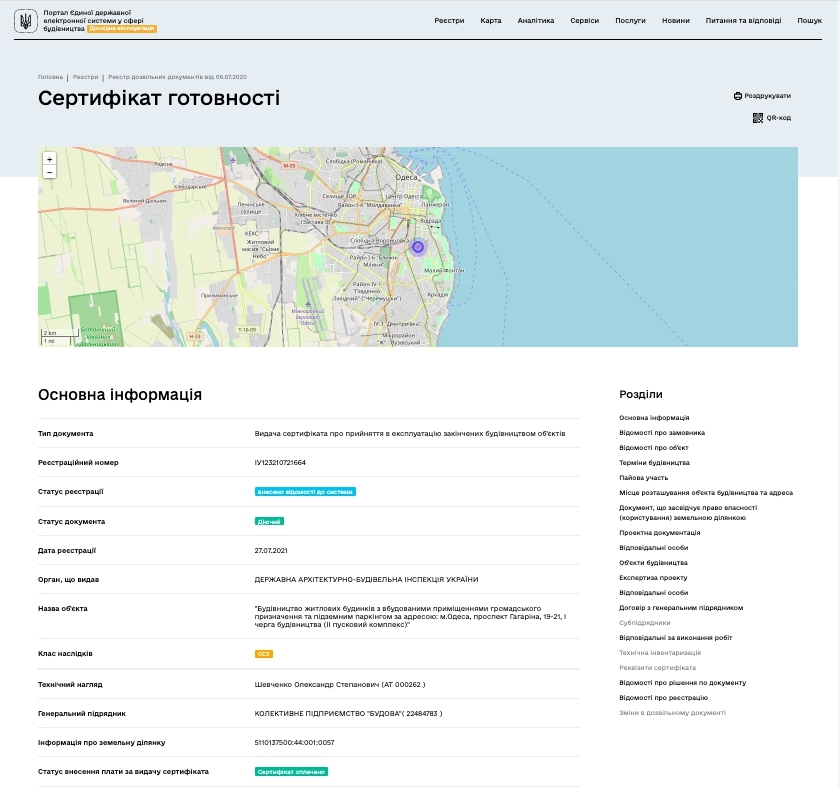
Task: Jump to section Об'єкти будівництва
Action: (653, 563)
